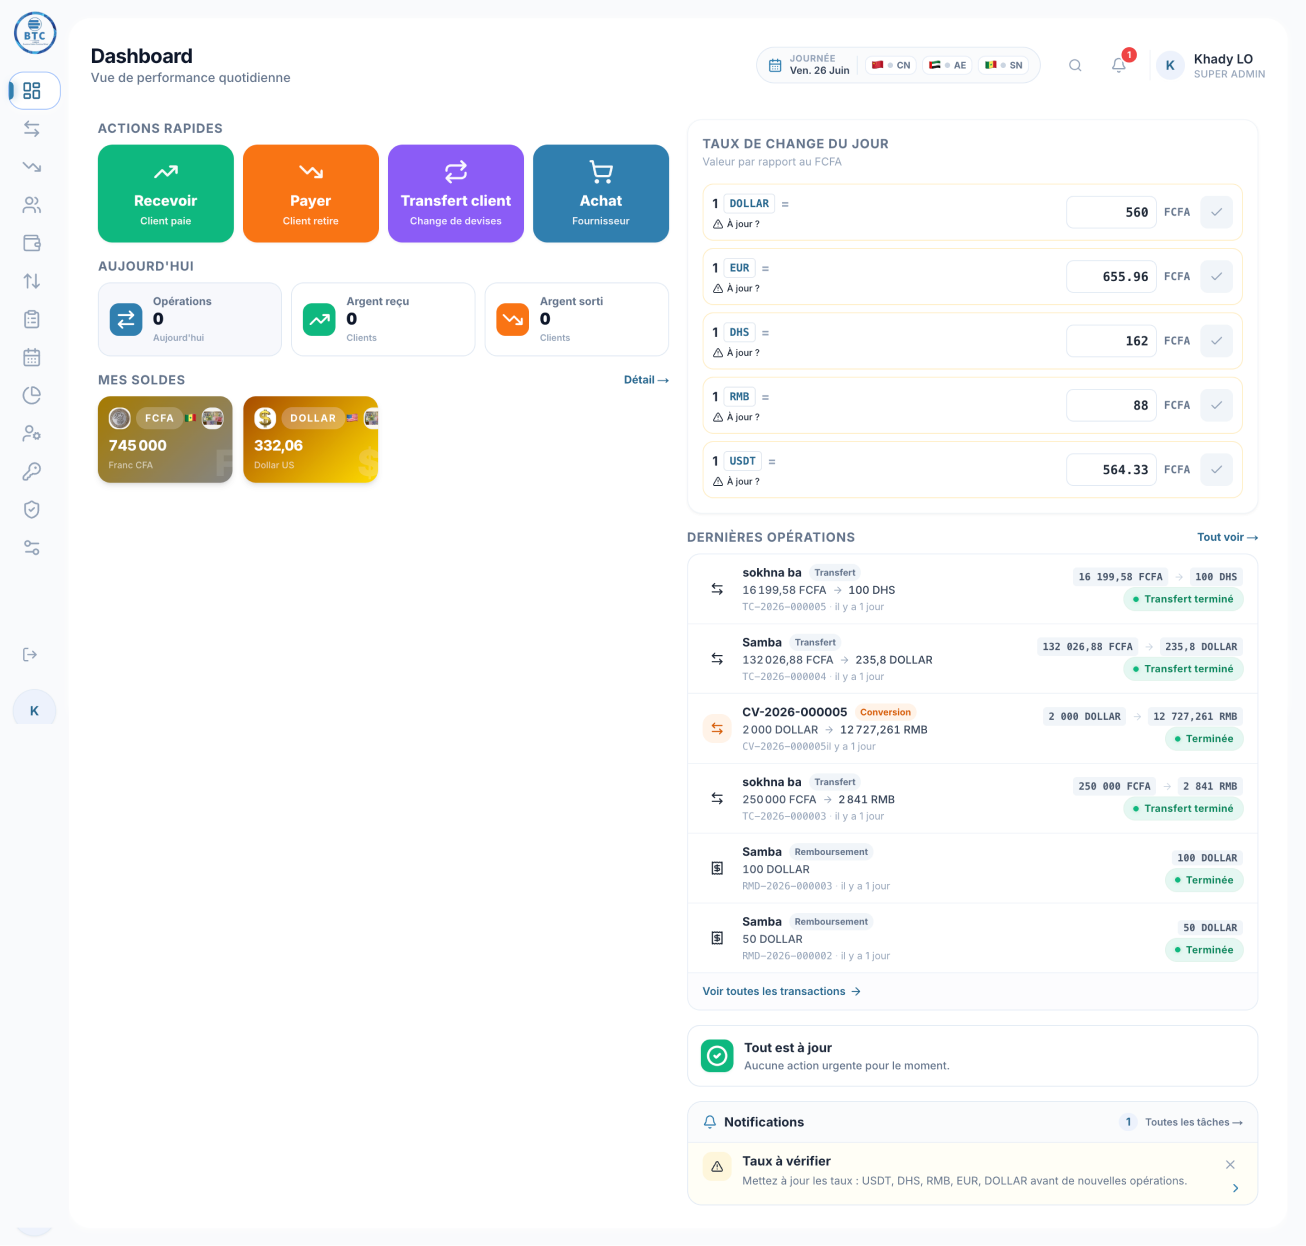Click the Achat Fournisseur quick action
Viewport: 1306px width, 1246px height.
601,193
